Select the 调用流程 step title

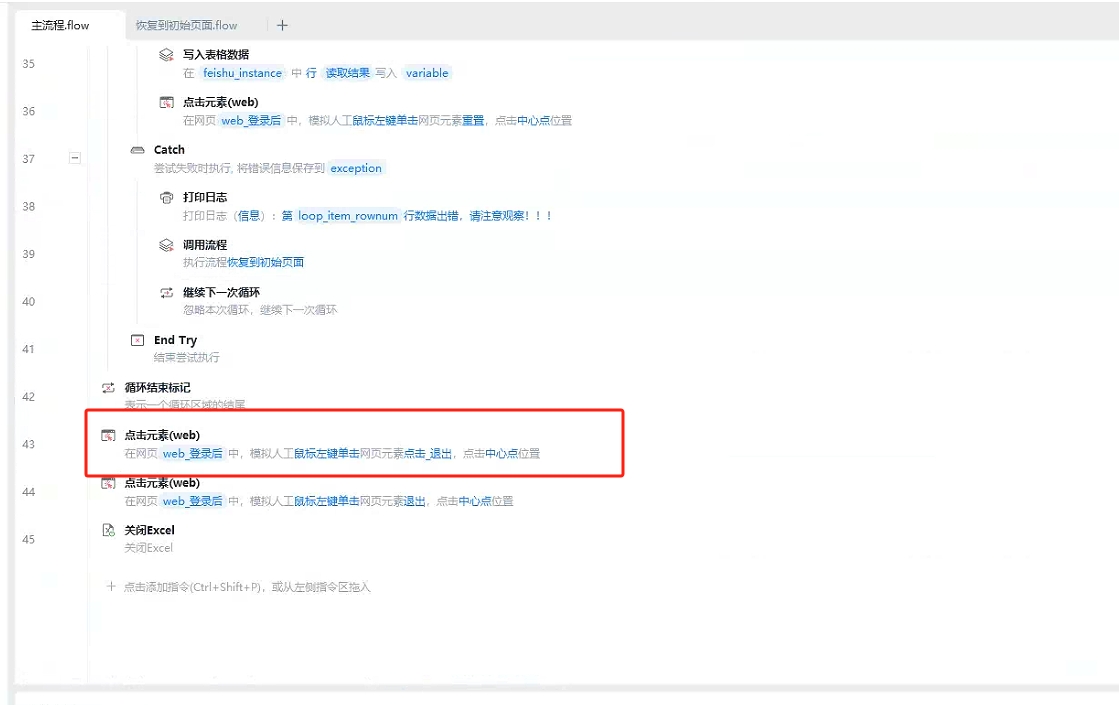(205, 245)
